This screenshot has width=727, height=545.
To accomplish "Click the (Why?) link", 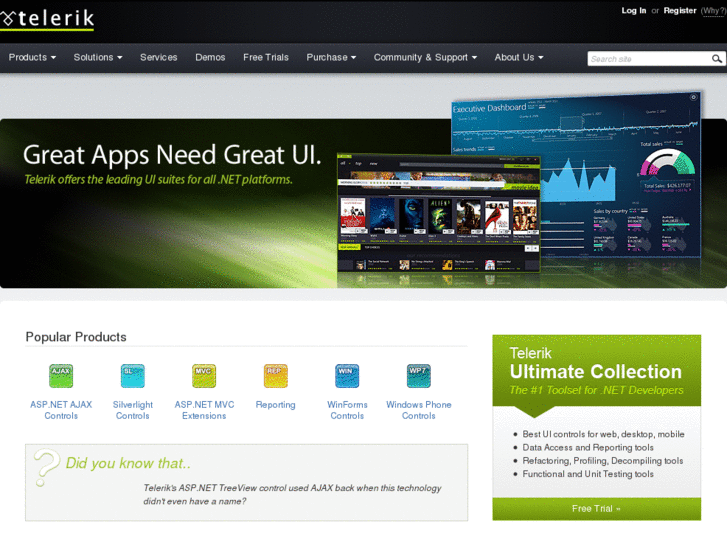I will click(x=713, y=11).
